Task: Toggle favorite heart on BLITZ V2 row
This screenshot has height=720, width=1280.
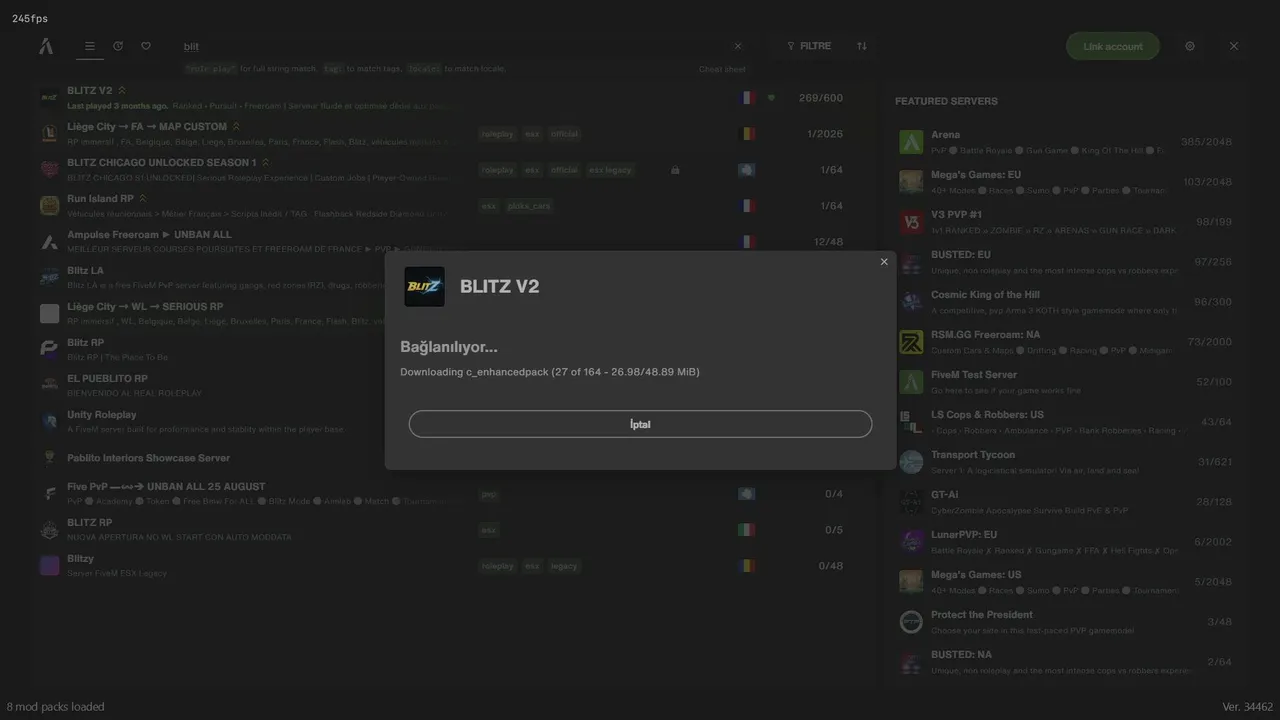Action: tap(771, 98)
